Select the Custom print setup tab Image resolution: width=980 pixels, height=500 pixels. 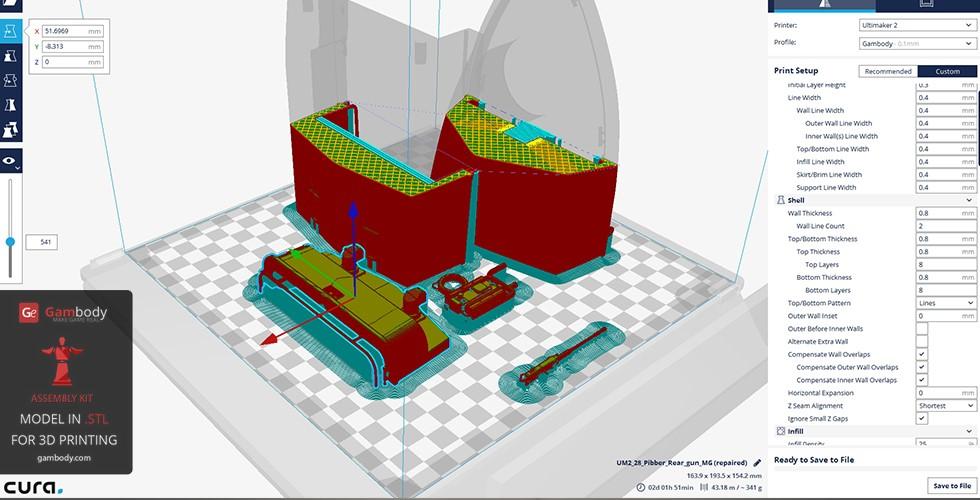946,71
